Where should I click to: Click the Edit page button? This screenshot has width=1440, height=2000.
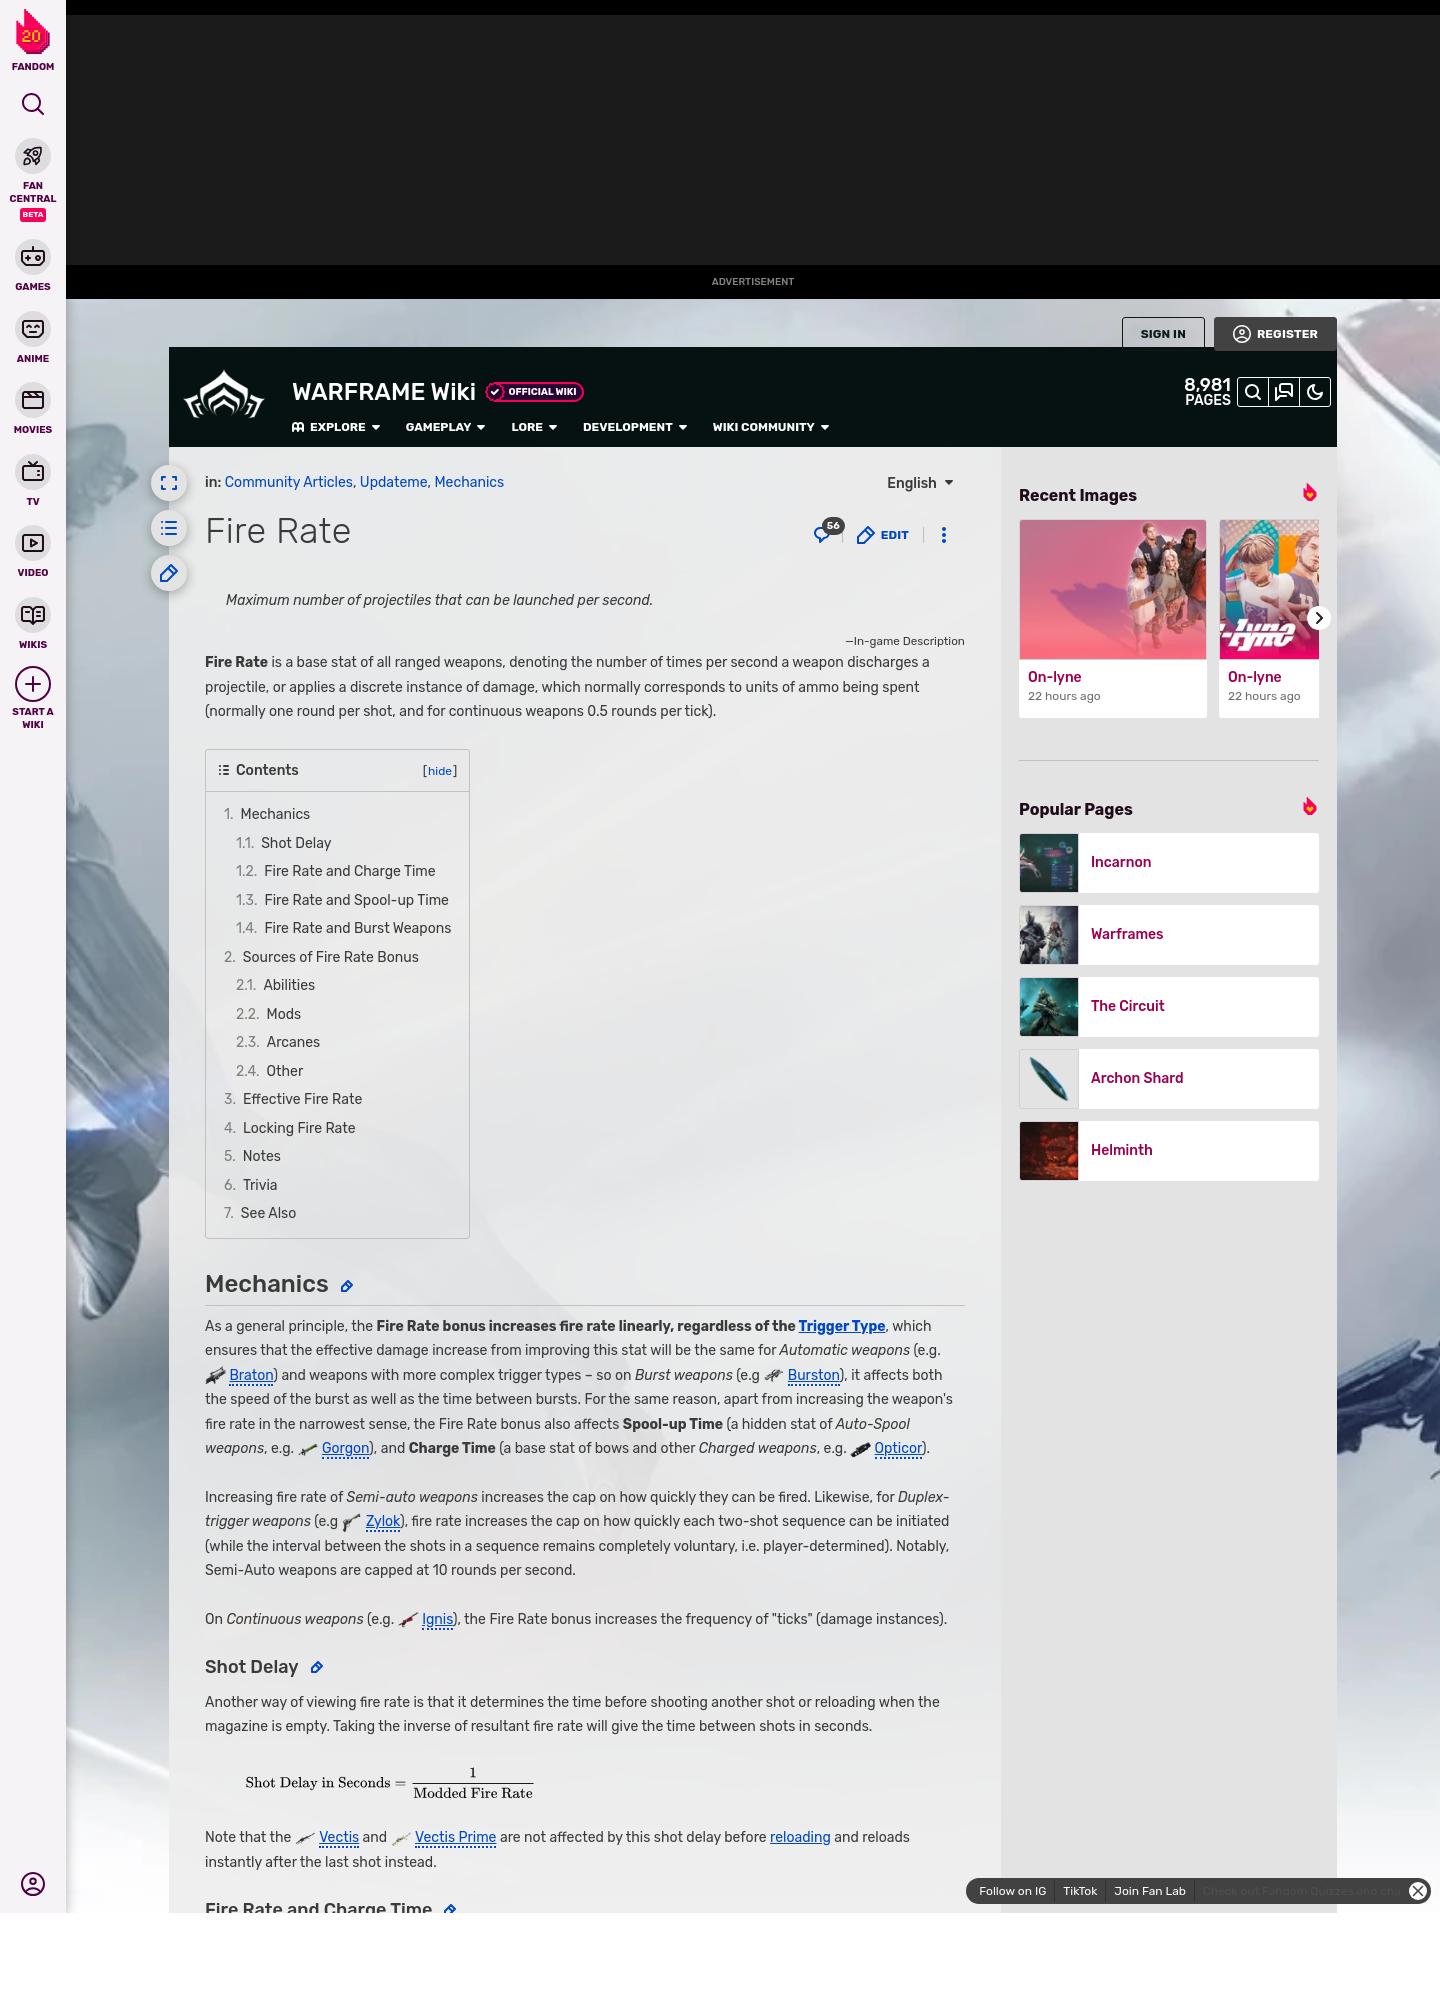point(883,535)
